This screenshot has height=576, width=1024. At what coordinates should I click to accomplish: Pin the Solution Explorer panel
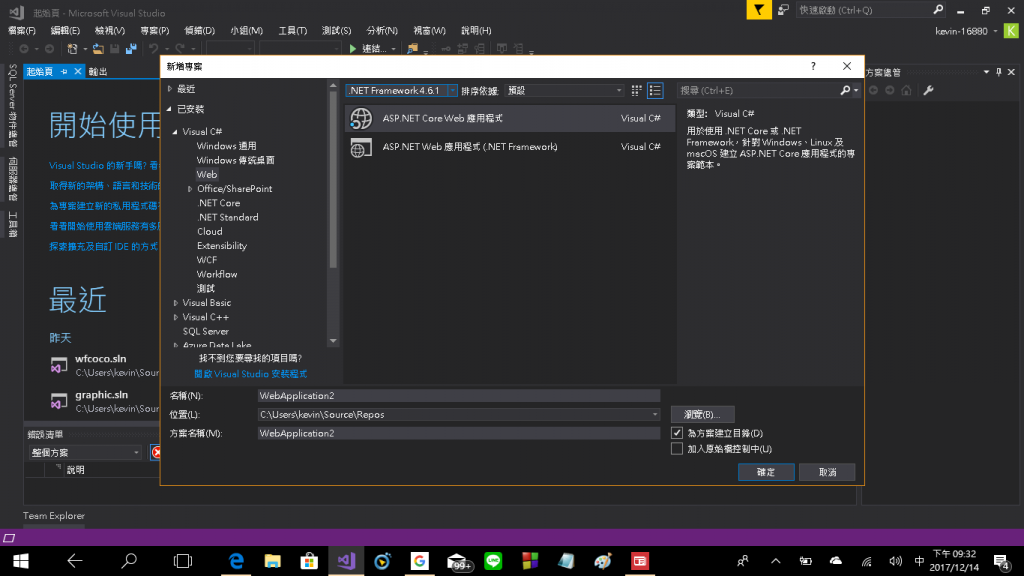coord(999,72)
